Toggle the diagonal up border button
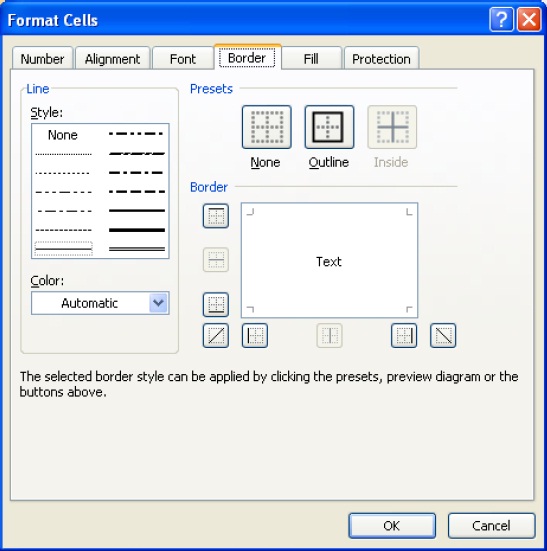The height and width of the screenshot is (551, 547). coord(216,336)
